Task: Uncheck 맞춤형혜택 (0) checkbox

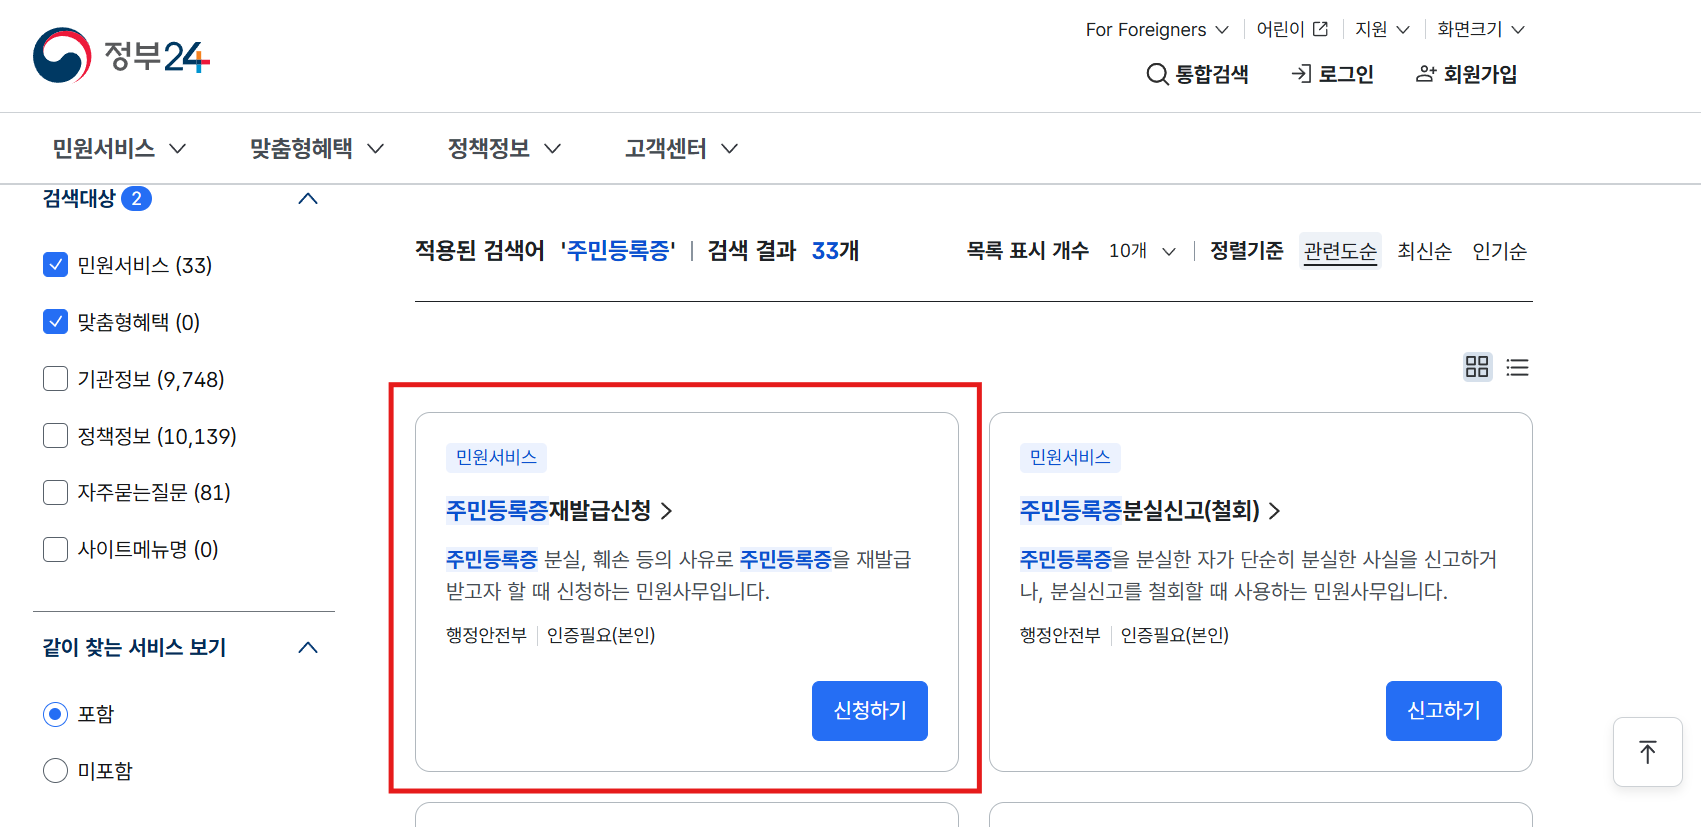Action: point(56,322)
